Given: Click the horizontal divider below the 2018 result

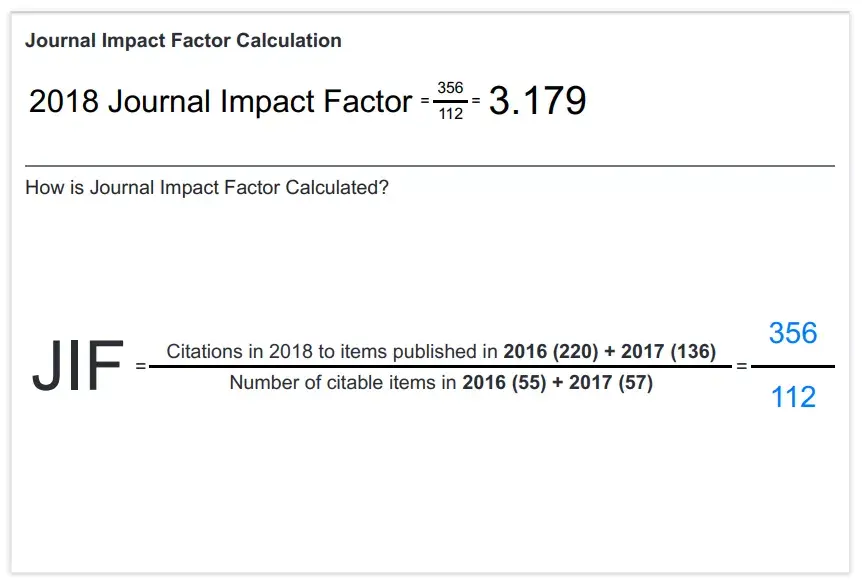Looking at the screenshot, I should click(x=430, y=166).
